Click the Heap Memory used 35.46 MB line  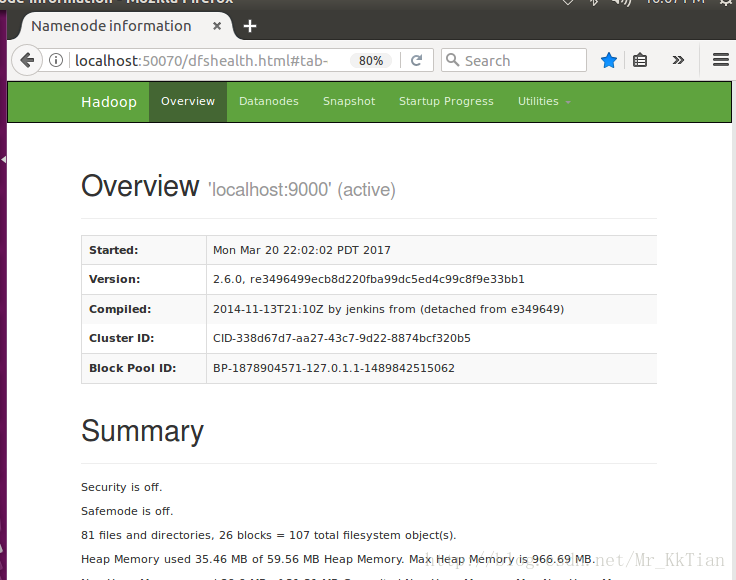tap(338, 559)
